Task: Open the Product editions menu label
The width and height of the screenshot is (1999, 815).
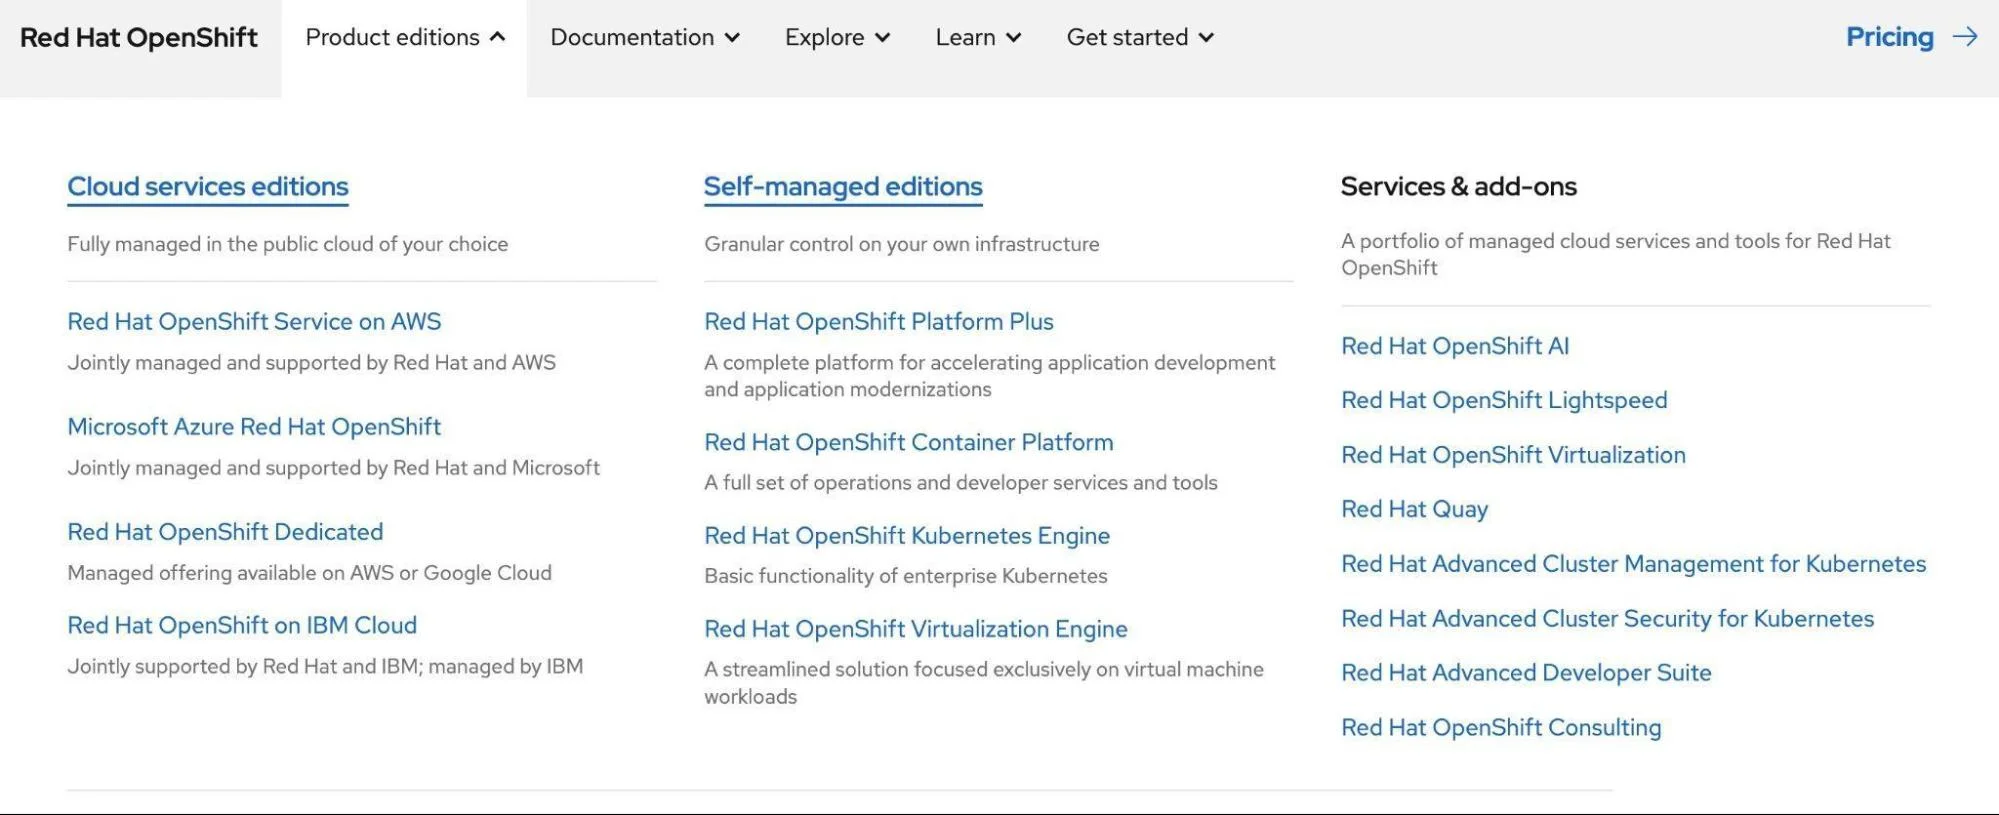Action: pyautogui.click(x=392, y=37)
